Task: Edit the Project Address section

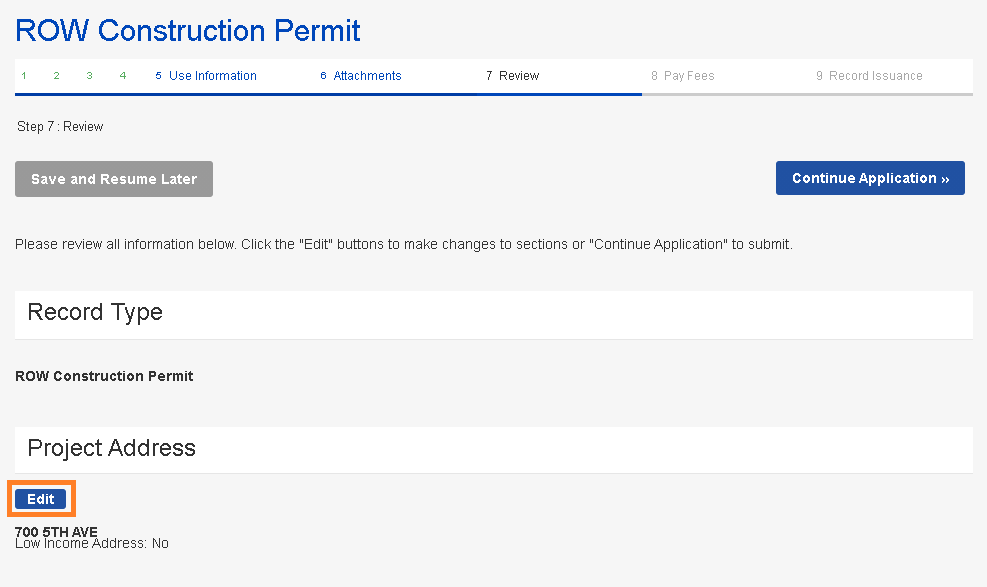Action: click(41, 499)
